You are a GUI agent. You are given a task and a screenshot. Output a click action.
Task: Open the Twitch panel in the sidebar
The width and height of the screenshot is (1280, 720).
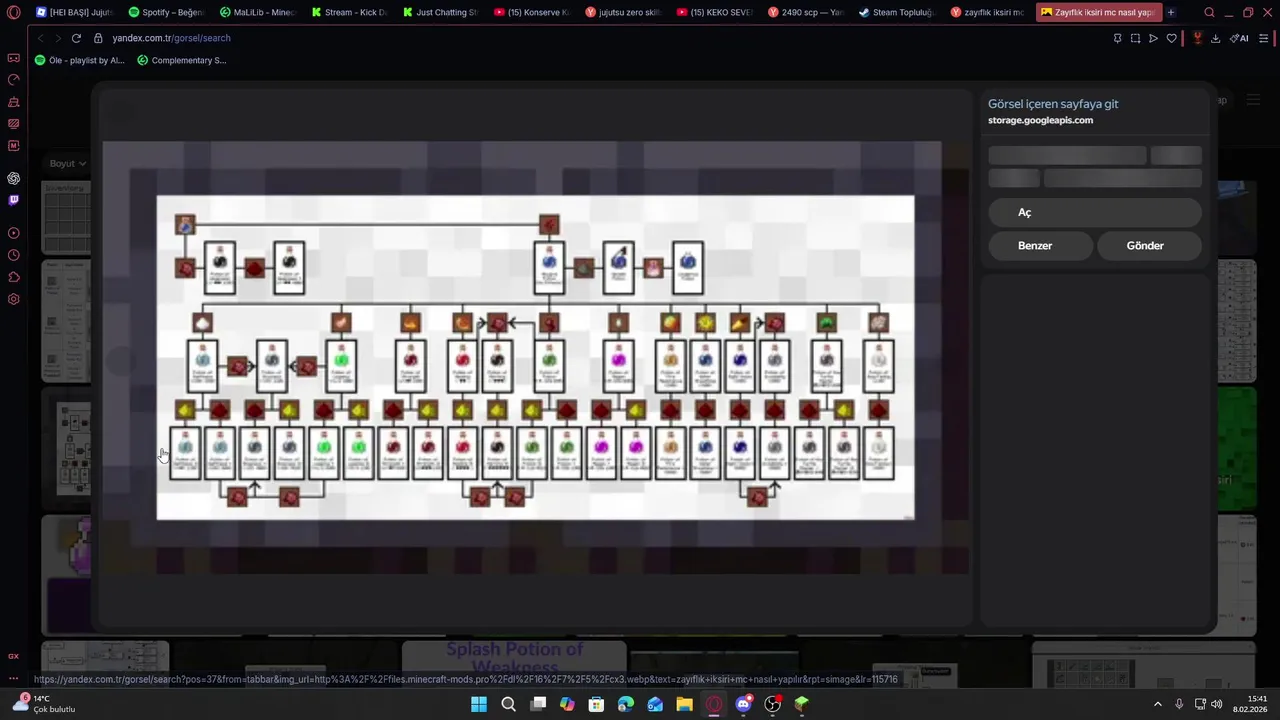(x=13, y=200)
